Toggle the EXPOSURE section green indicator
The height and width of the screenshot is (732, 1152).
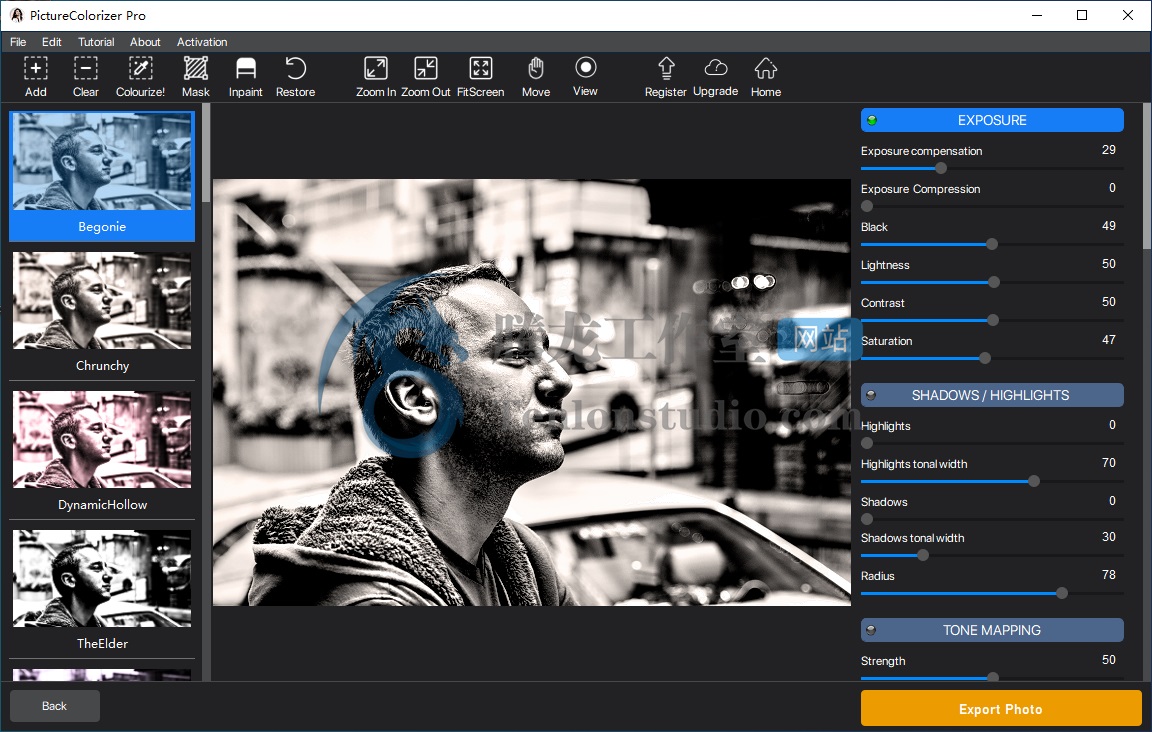coord(872,120)
